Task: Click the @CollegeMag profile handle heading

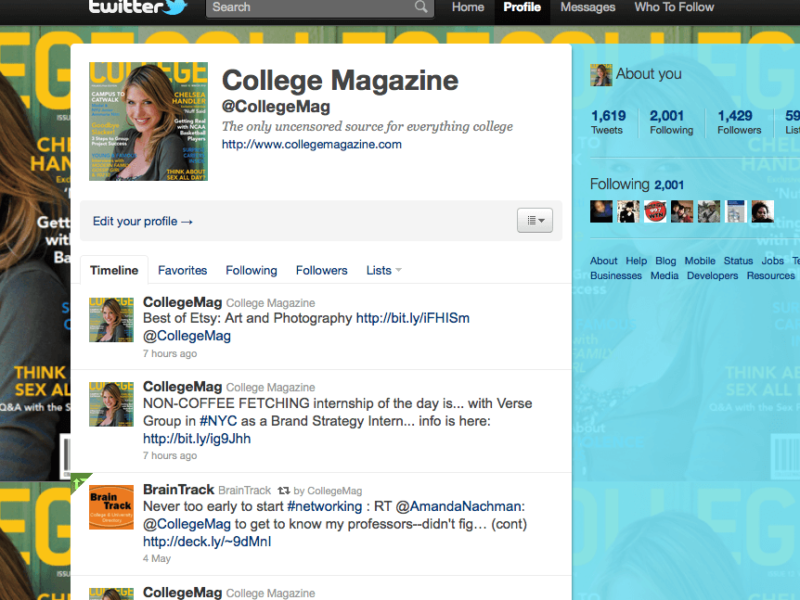Action: [276, 107]
